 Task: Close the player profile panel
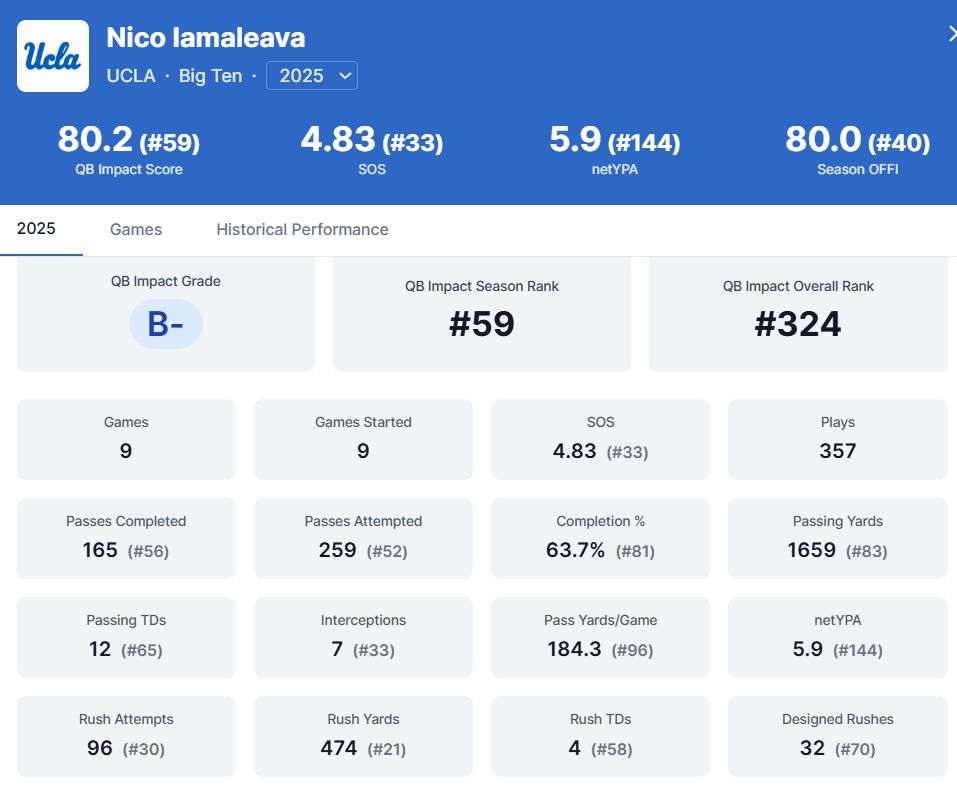pos(951,34)
